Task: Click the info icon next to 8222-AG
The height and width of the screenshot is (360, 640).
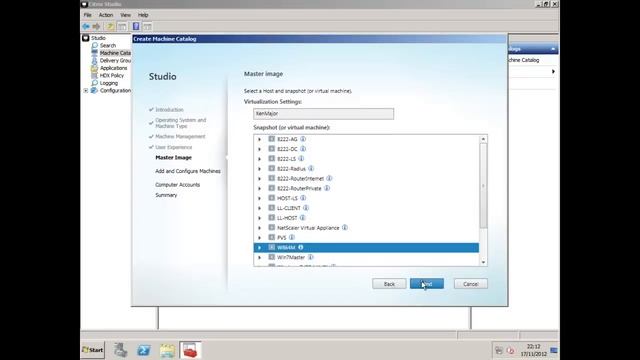Action: (x=303, y=139)
